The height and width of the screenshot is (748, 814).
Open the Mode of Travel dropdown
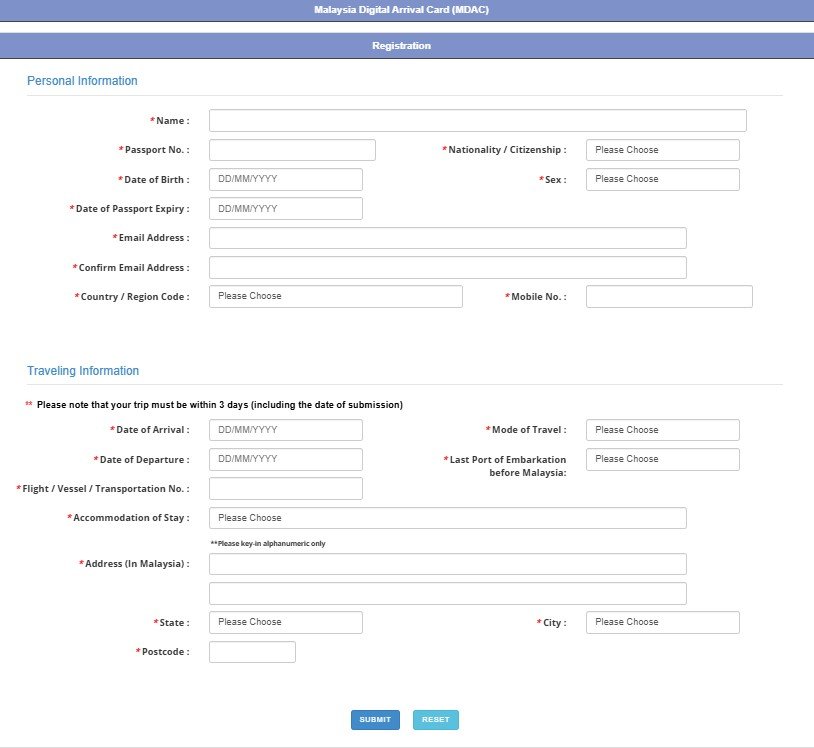[x=662, y=429]
